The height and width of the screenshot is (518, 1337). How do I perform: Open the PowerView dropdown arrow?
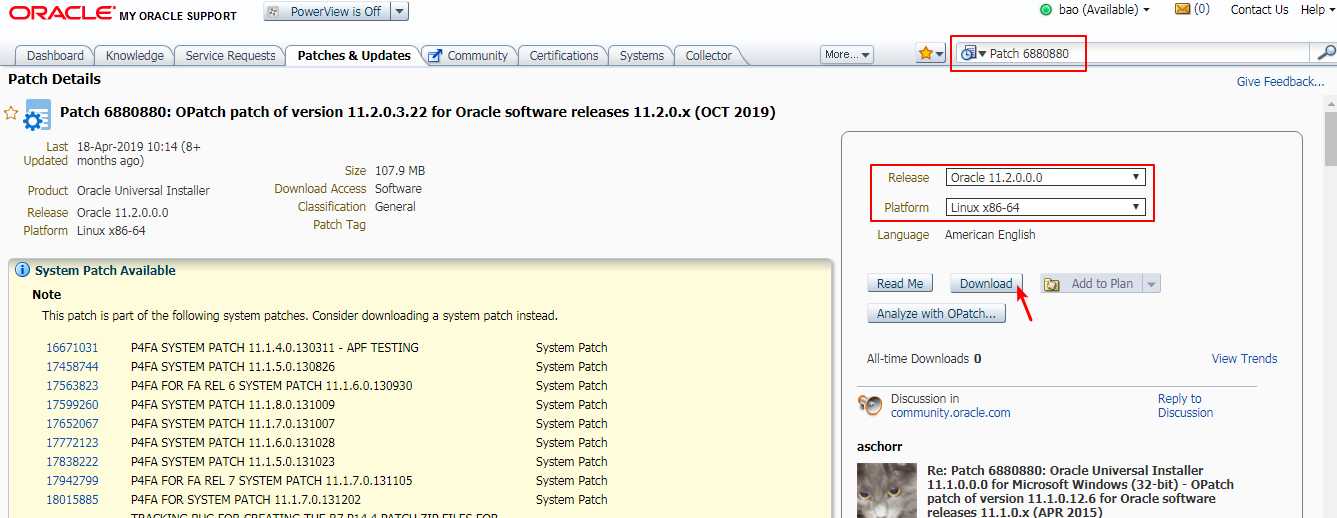click(399, 11)
